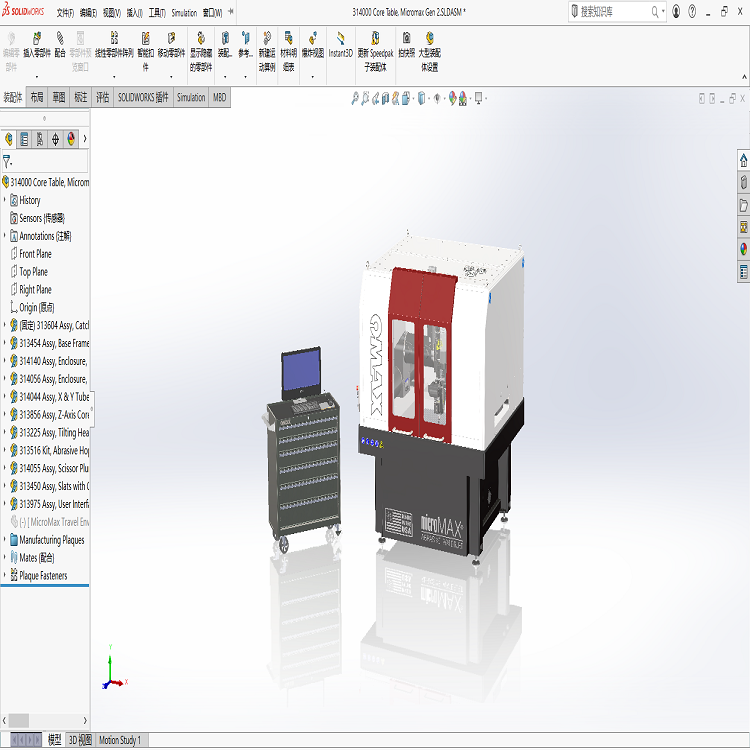Screen dimensions: 750x750
Task: Open the 窗口(W) menu
Action: (212, 13)
